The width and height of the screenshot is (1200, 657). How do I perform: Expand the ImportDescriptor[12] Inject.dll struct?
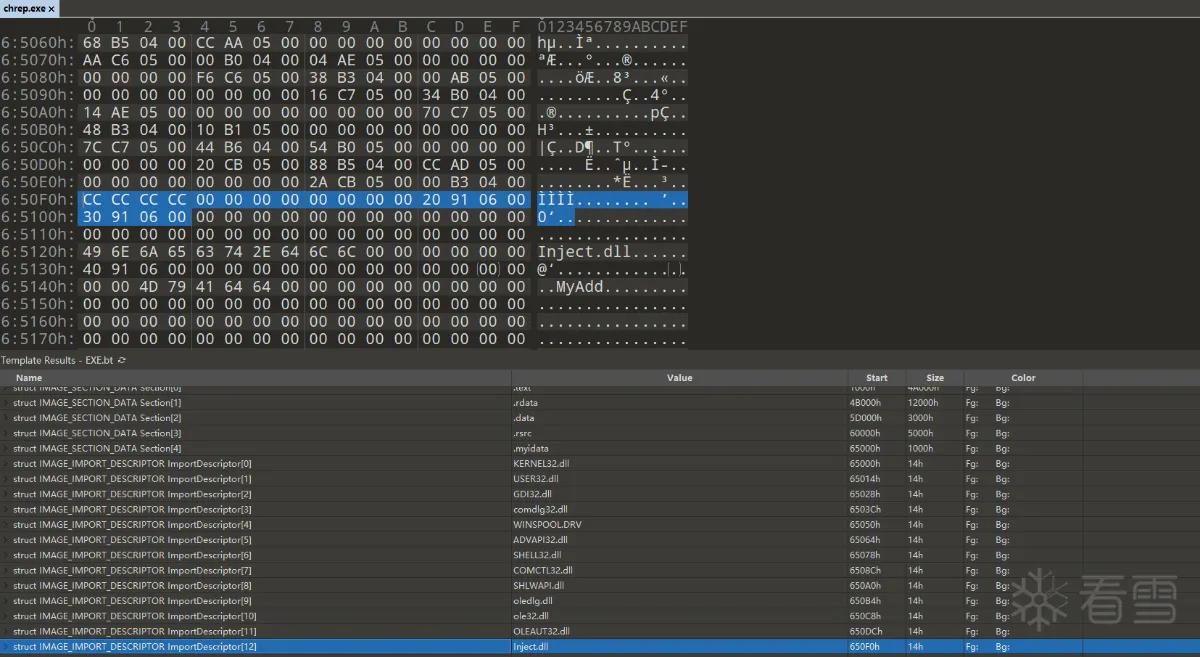point(7,647)
